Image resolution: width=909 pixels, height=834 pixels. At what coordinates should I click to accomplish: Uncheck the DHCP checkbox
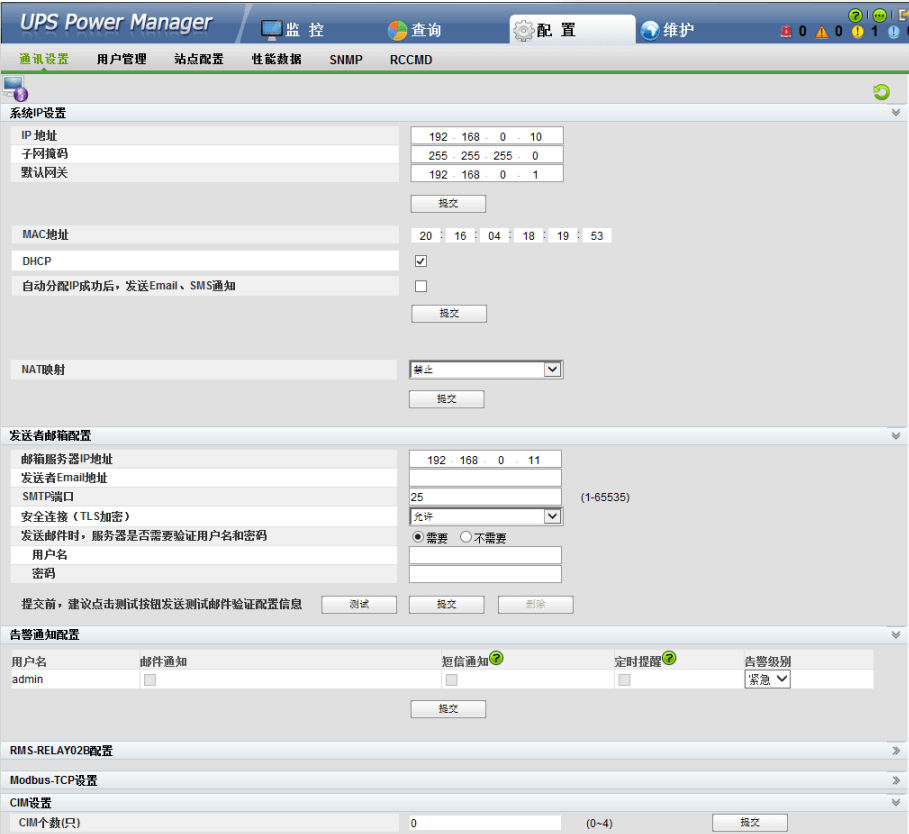coord(421,261)
